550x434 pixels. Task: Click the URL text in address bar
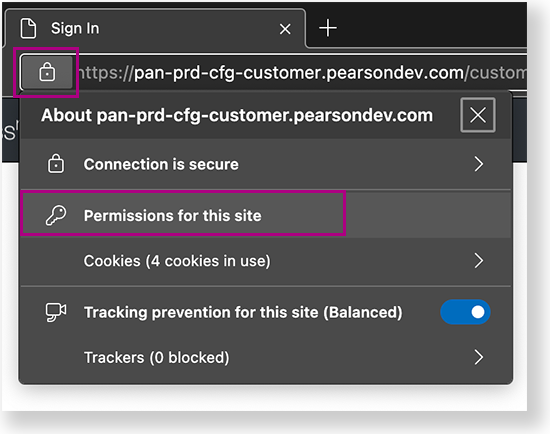(302, 73)
